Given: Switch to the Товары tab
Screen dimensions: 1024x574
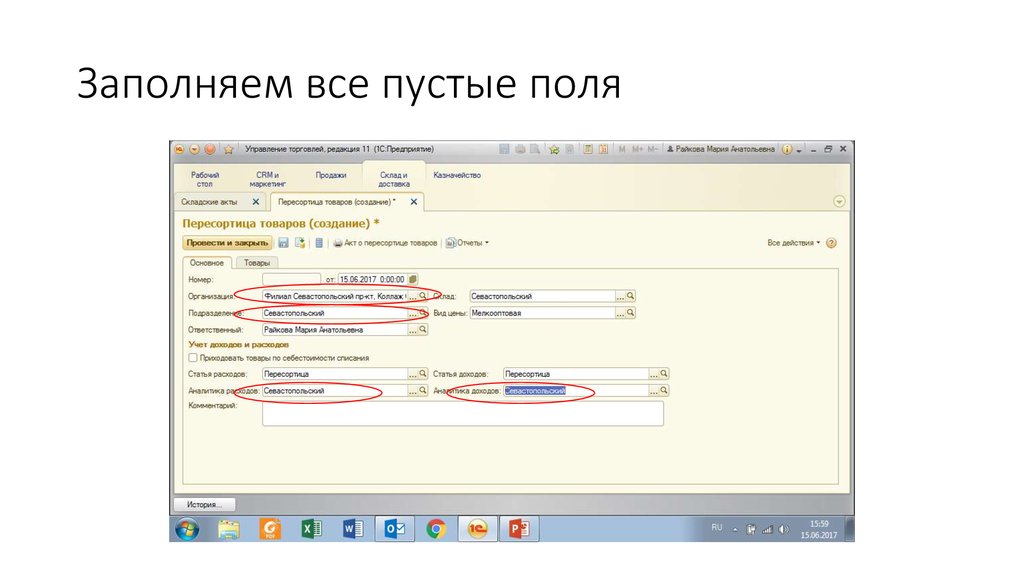Looking at the screenshot, I should 257,263.
